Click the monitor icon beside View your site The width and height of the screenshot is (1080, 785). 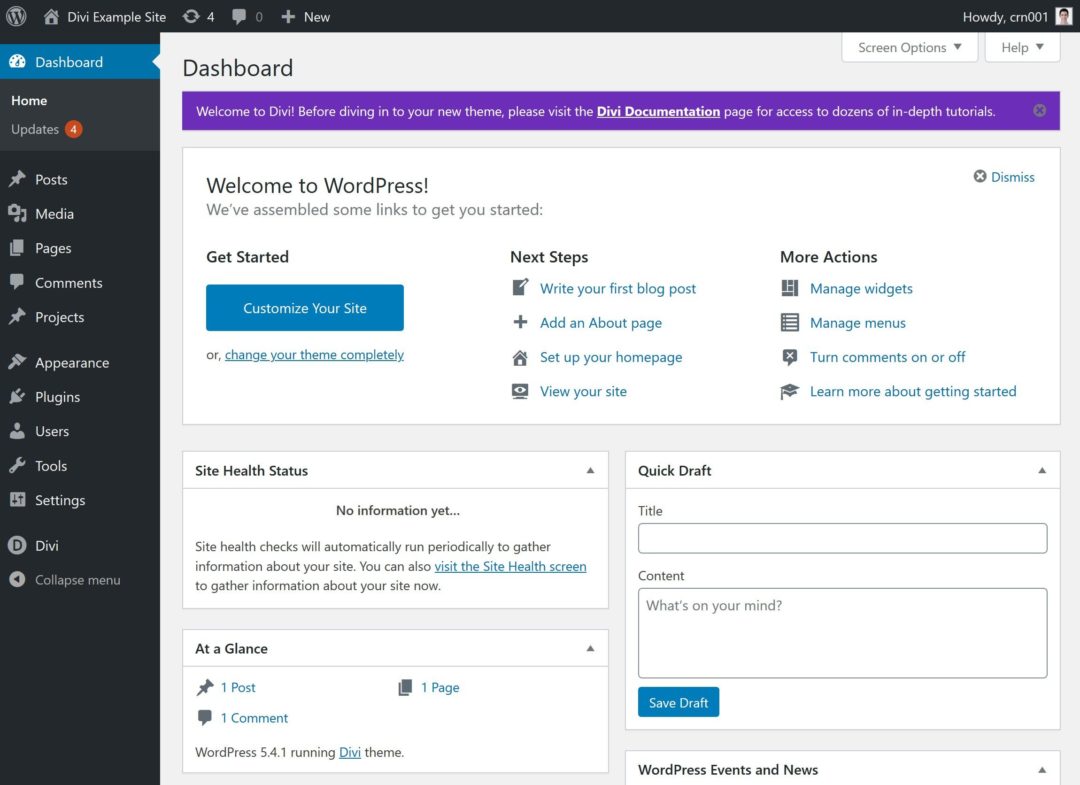pos(520,391)
